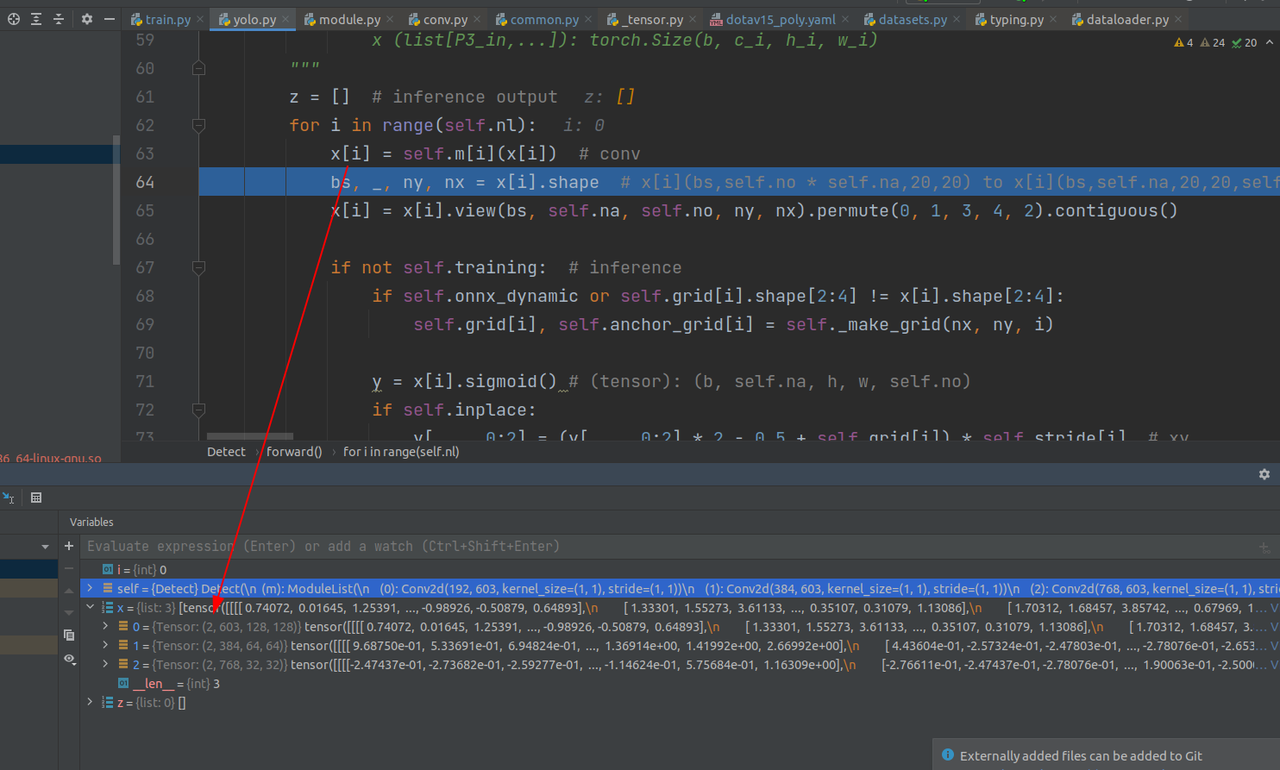1280x770 pixels.
Task: Toggle code folding marker at line 62
Action: pos(198,126)
